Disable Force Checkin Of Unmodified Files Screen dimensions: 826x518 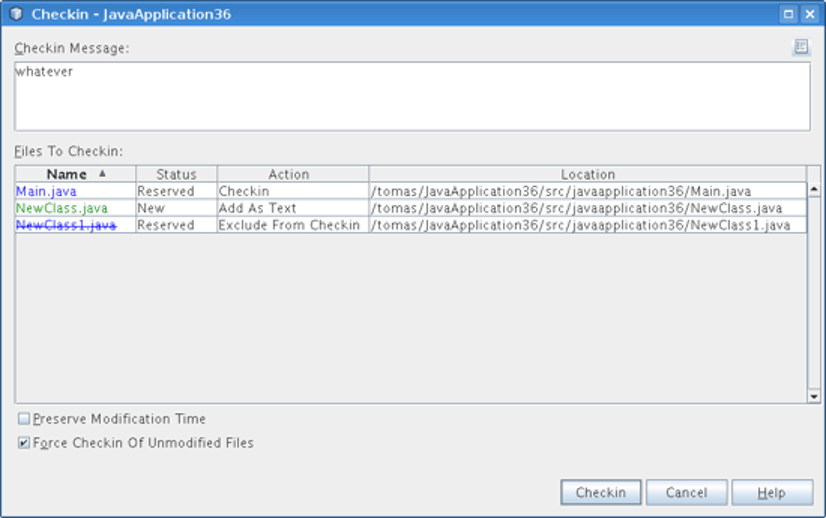pyautogui.click(x=24, y=443)
